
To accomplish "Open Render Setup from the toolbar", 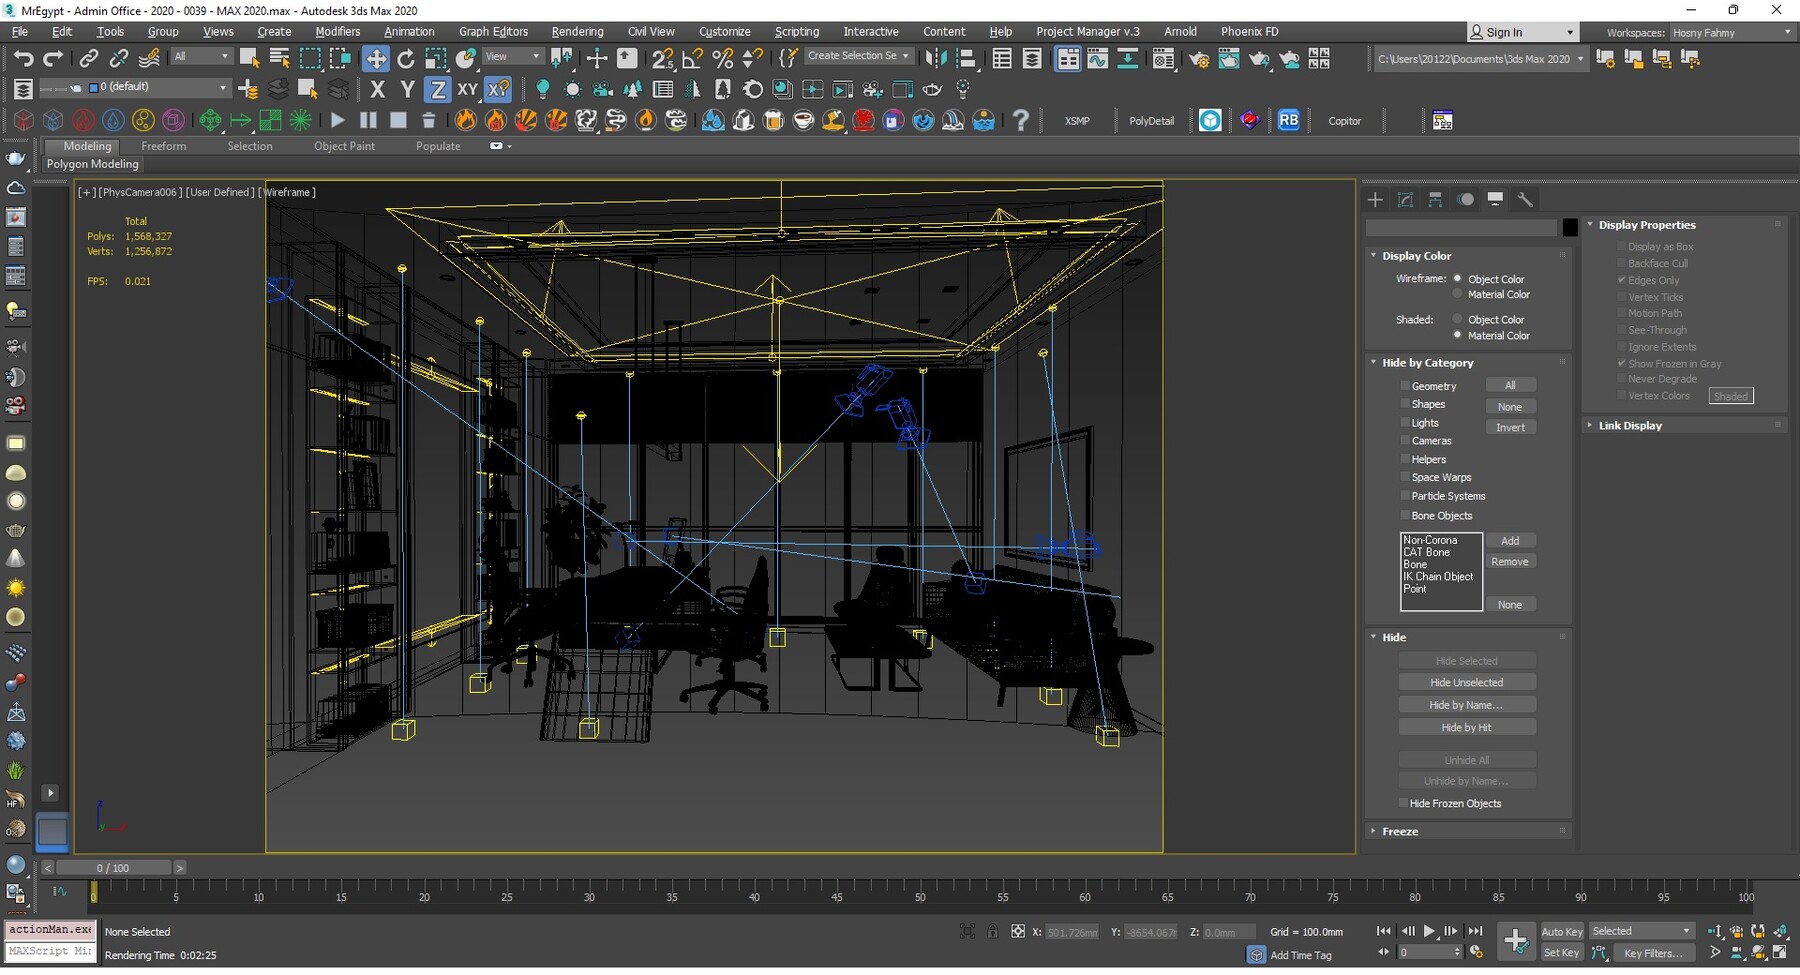I will coord(1199,59).
